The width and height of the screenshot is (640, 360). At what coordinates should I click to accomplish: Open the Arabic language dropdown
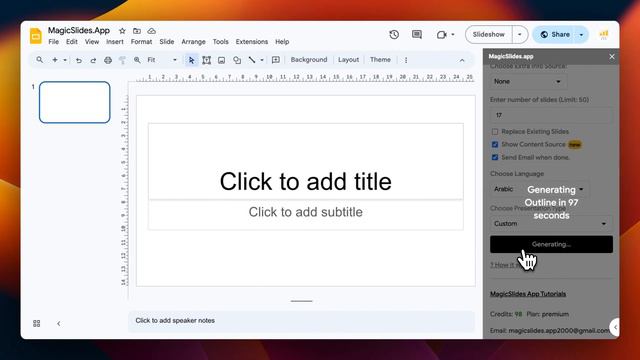point(539,189)
